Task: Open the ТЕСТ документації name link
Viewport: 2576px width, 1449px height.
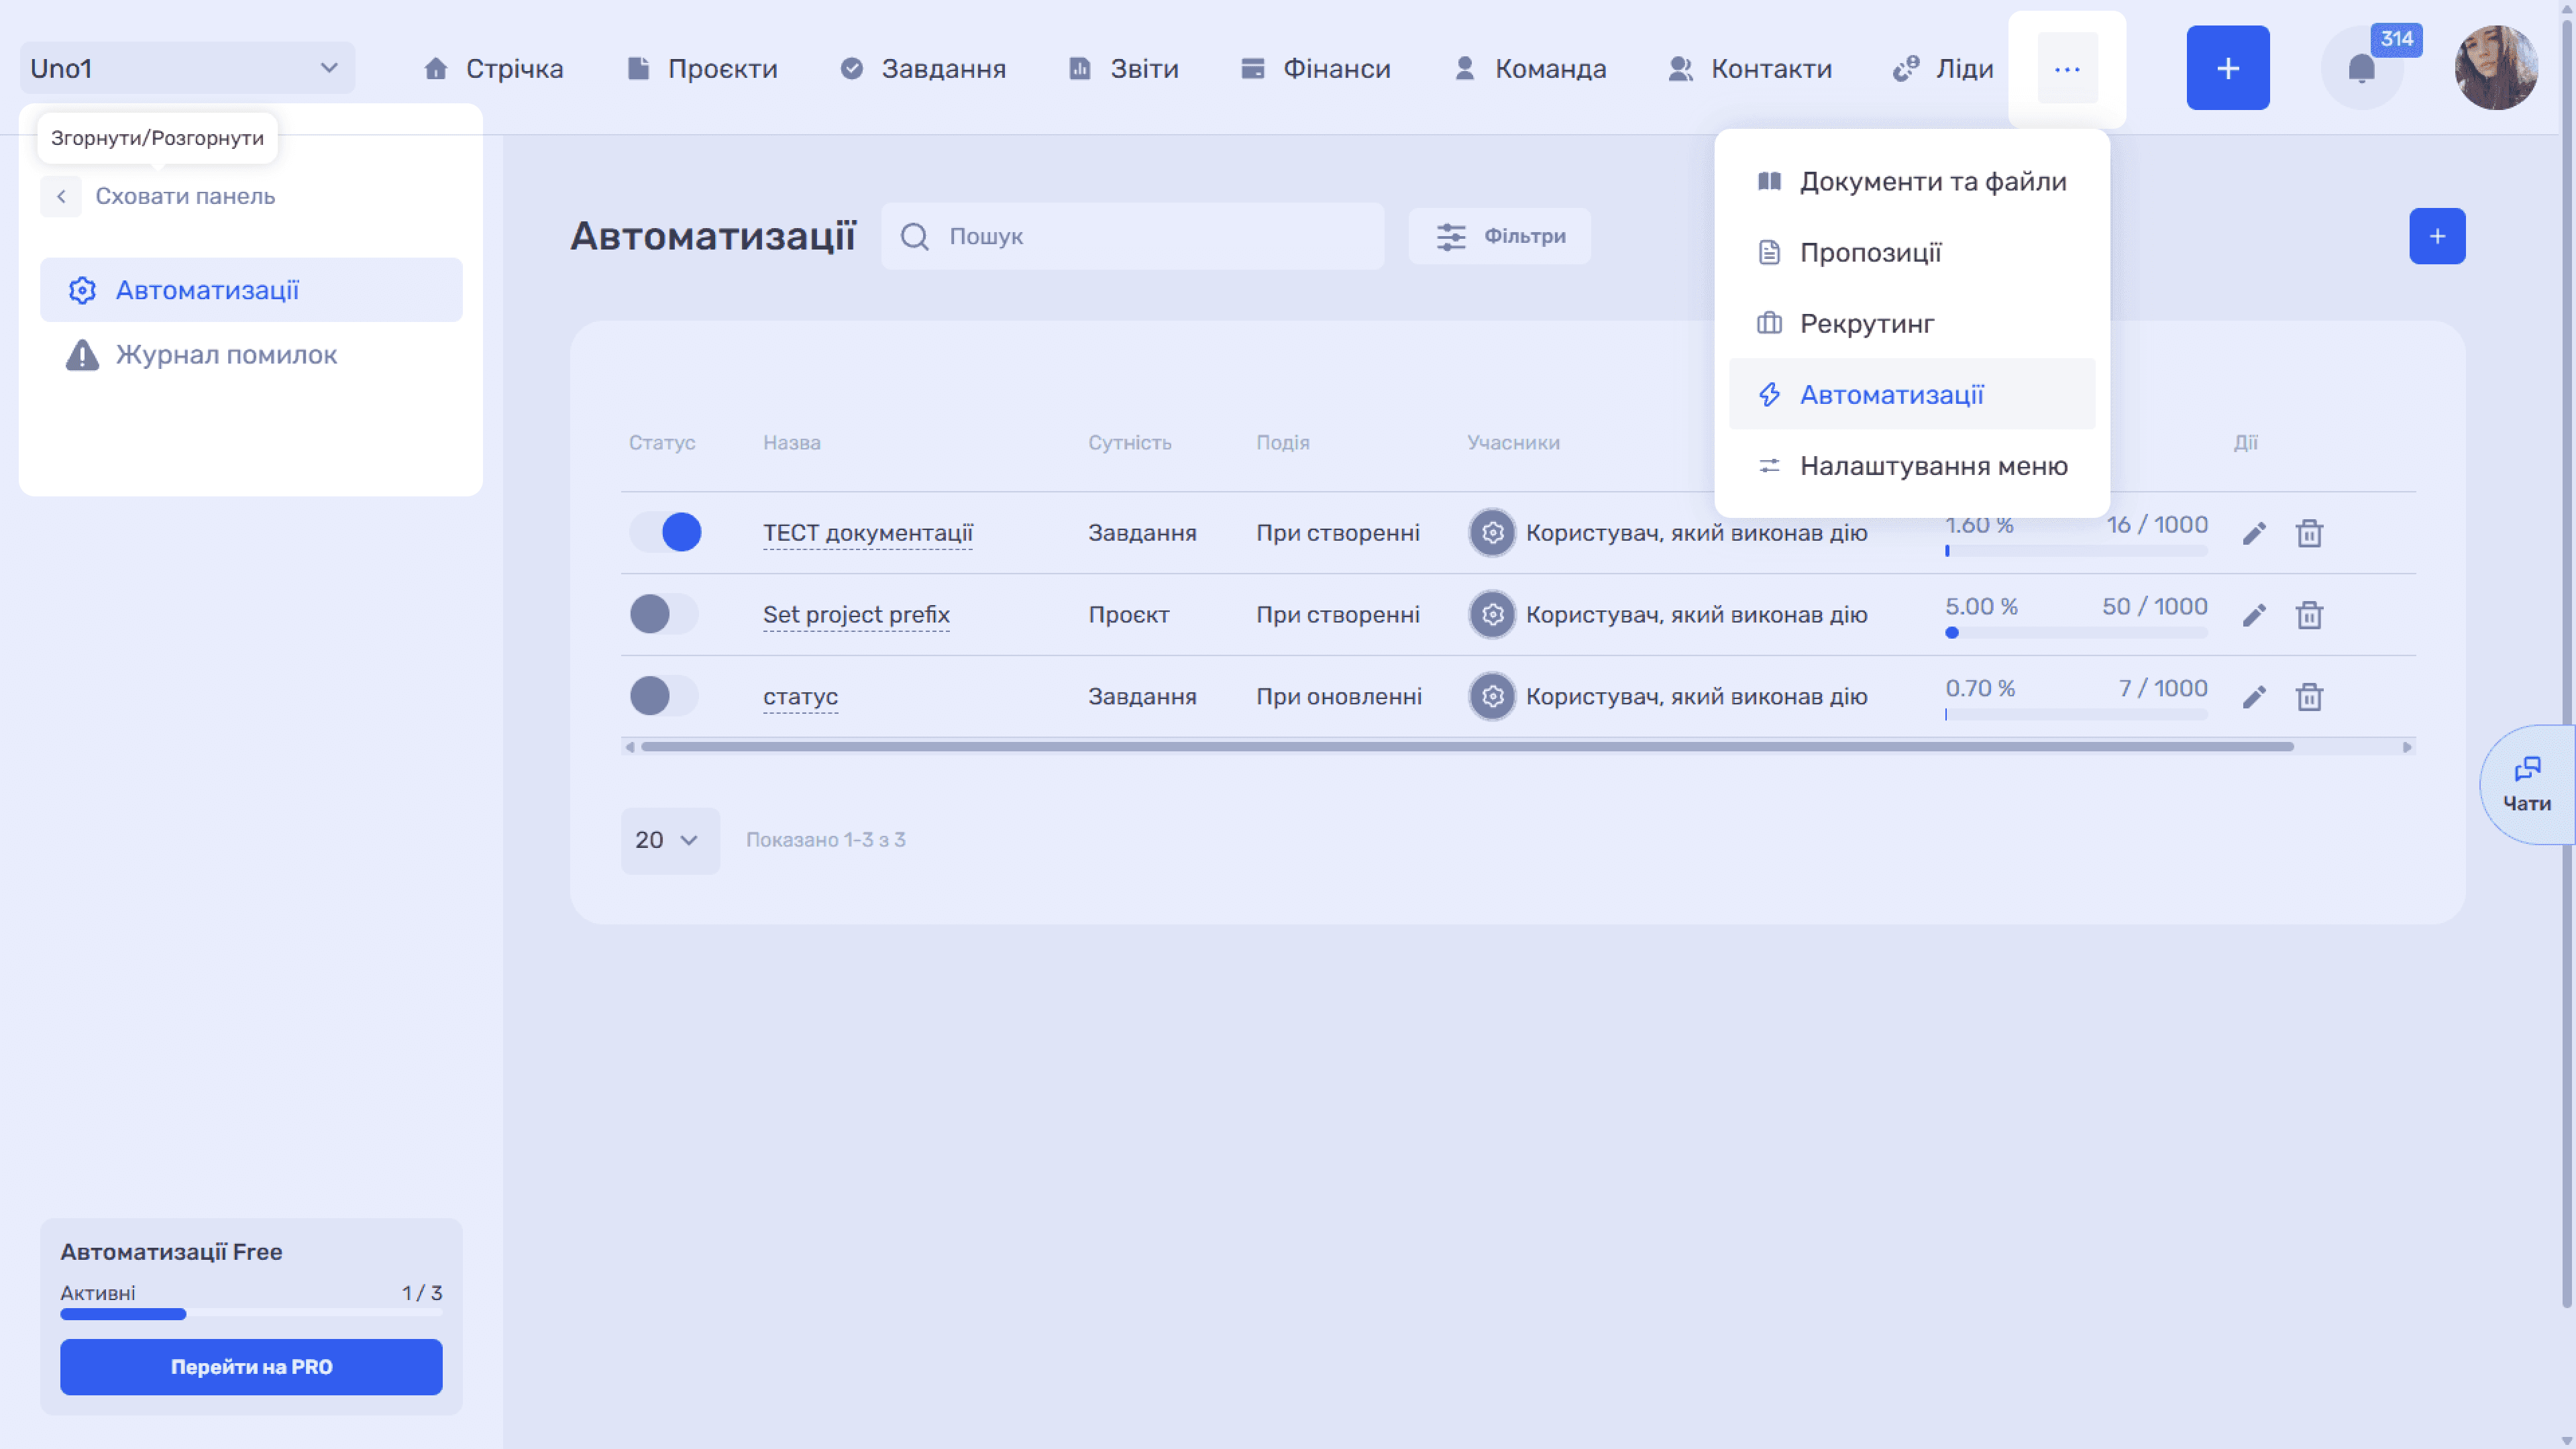Action: tap(868, 533)
